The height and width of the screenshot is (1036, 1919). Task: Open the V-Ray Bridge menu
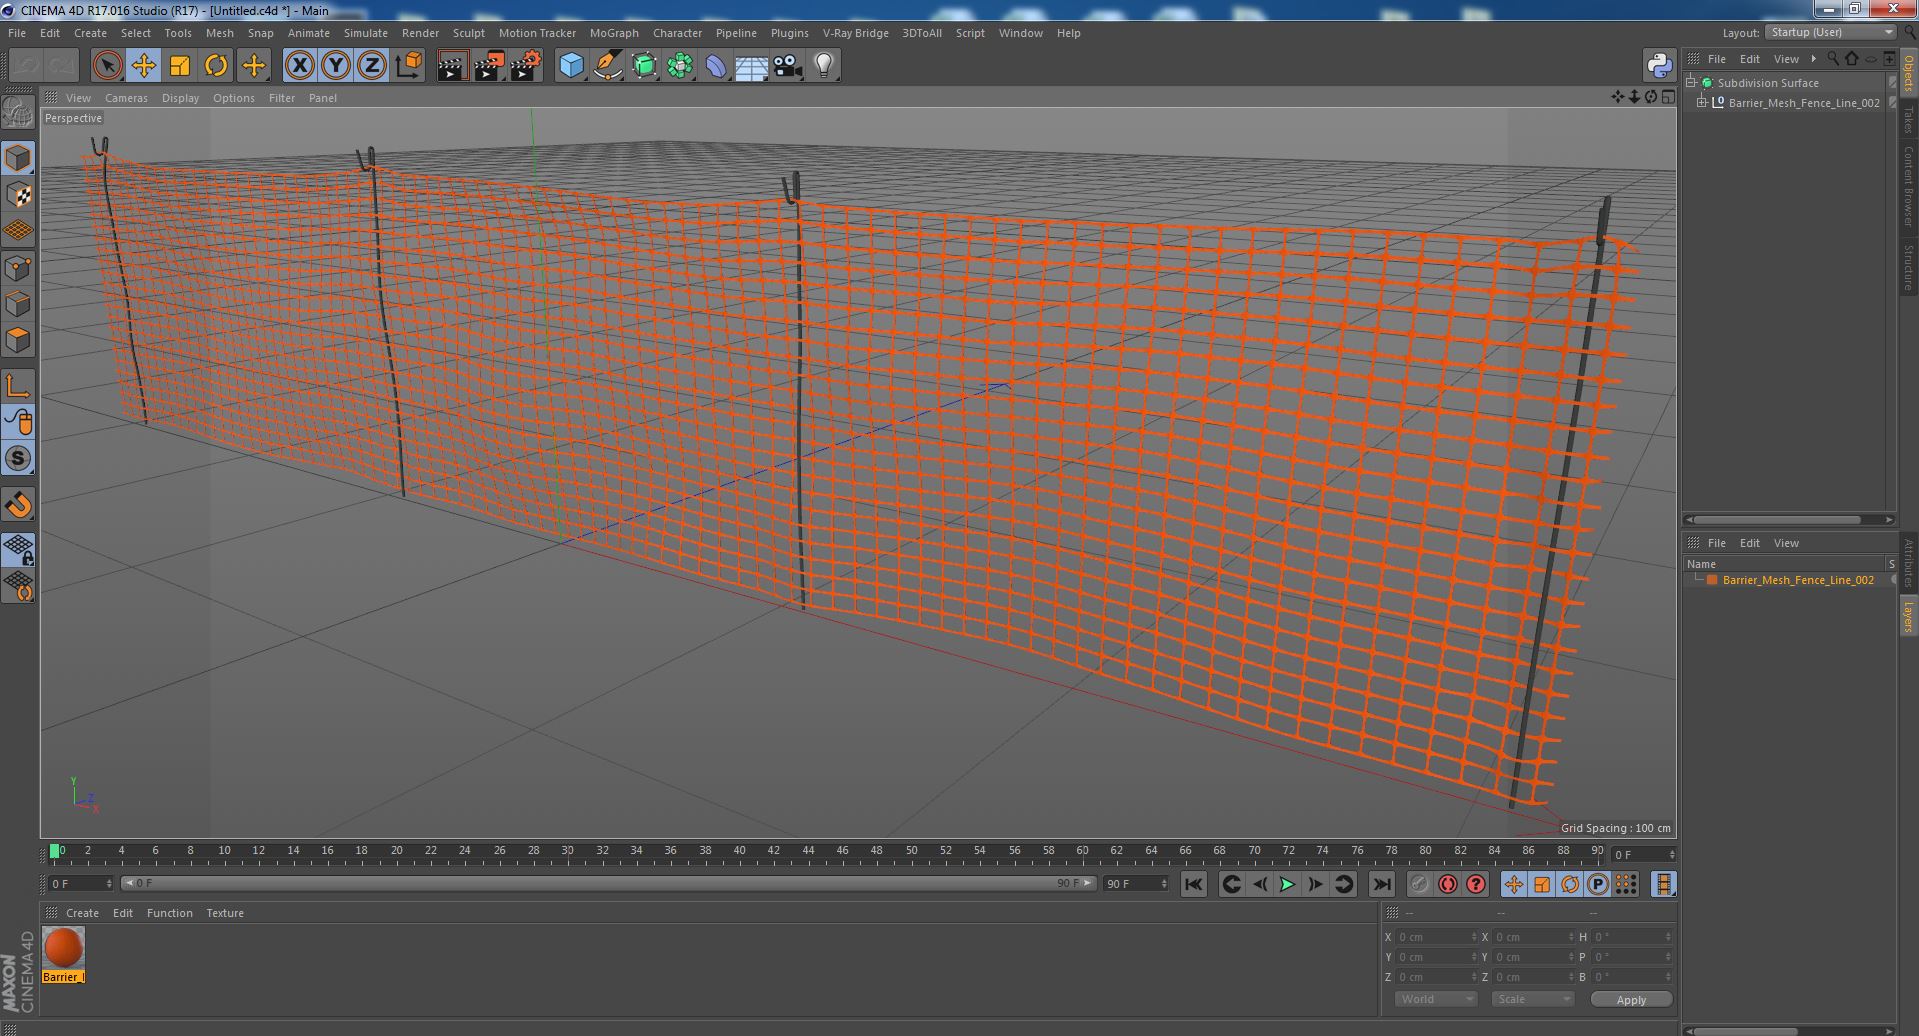click(x=855, y=33)
